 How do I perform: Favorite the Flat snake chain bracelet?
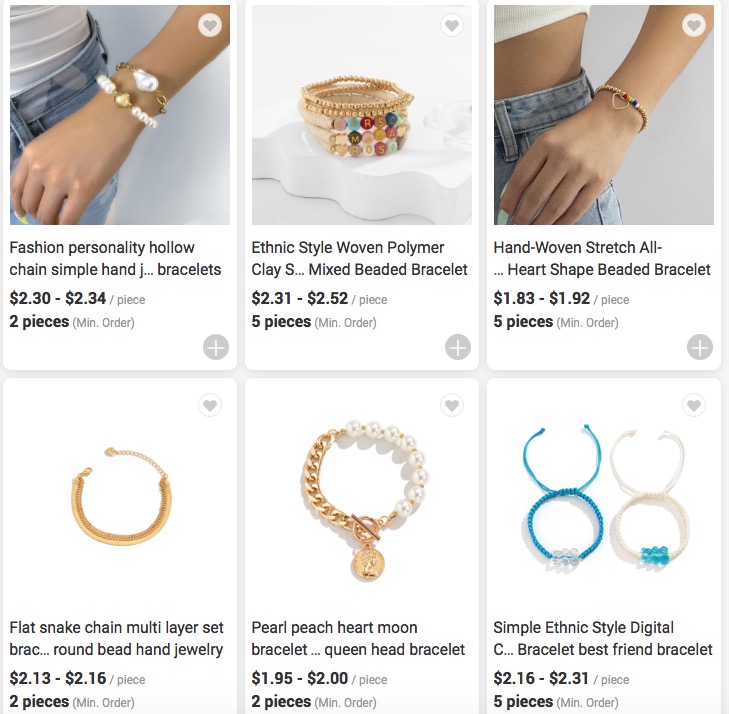[210, 405]
